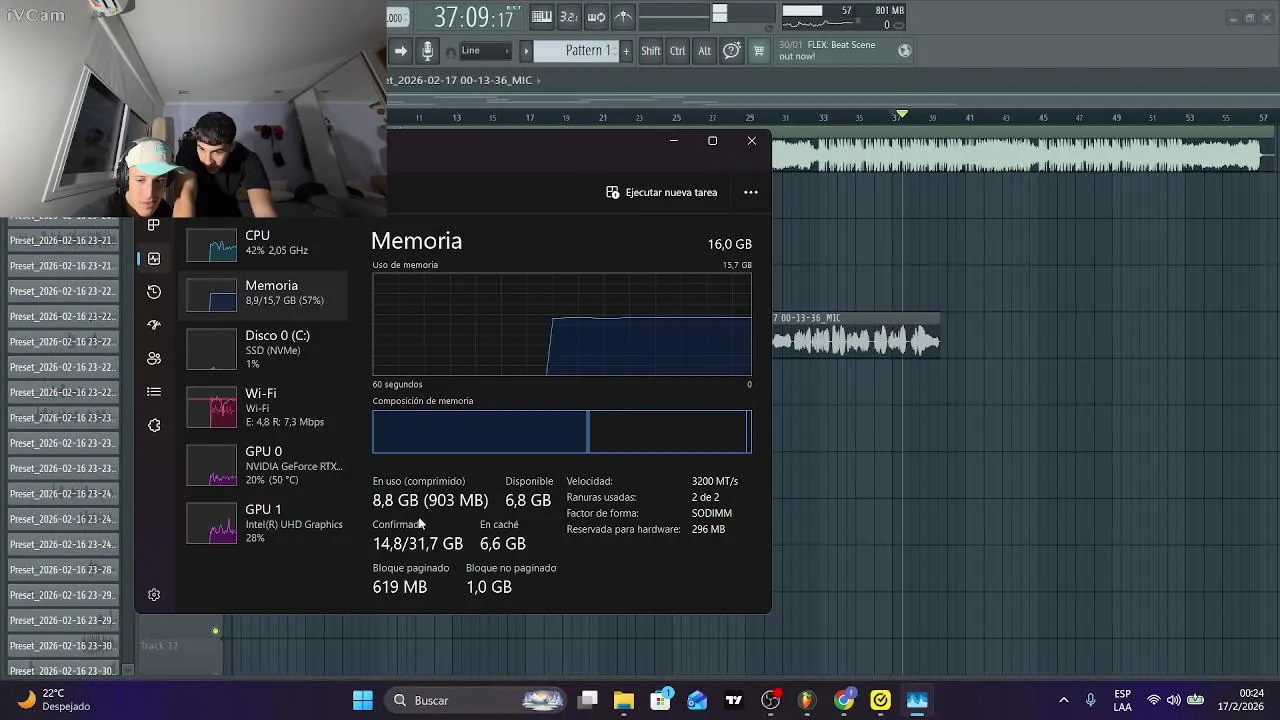The width and height of the screenshot is (1280, 720).
Task: Open the weather widget showing 22°C Despejado
Action: [x=55, y=700]
